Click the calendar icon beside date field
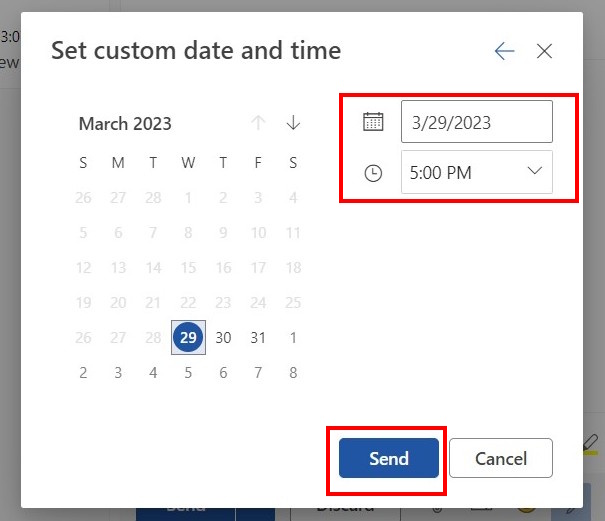This screenshot has height=521, width=605. coord(373,122)
